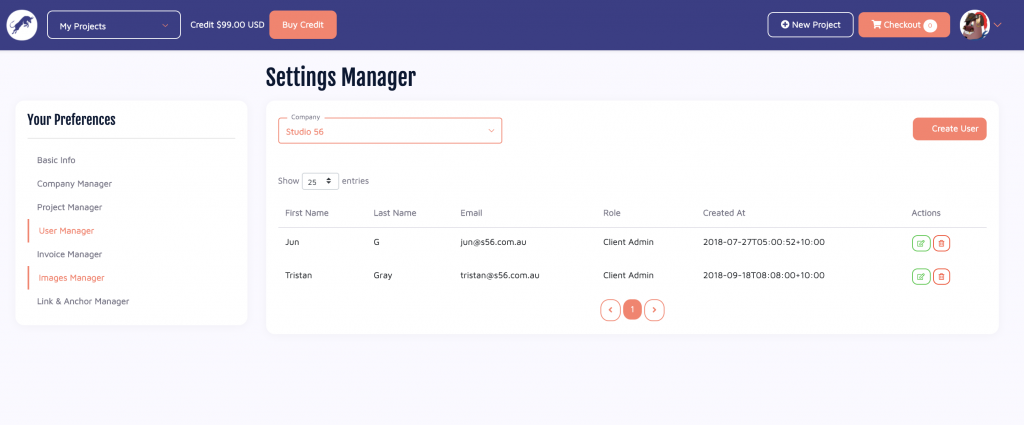The image size is (1024, 425).
Task: Start a New Project
Action: [810, 25]
